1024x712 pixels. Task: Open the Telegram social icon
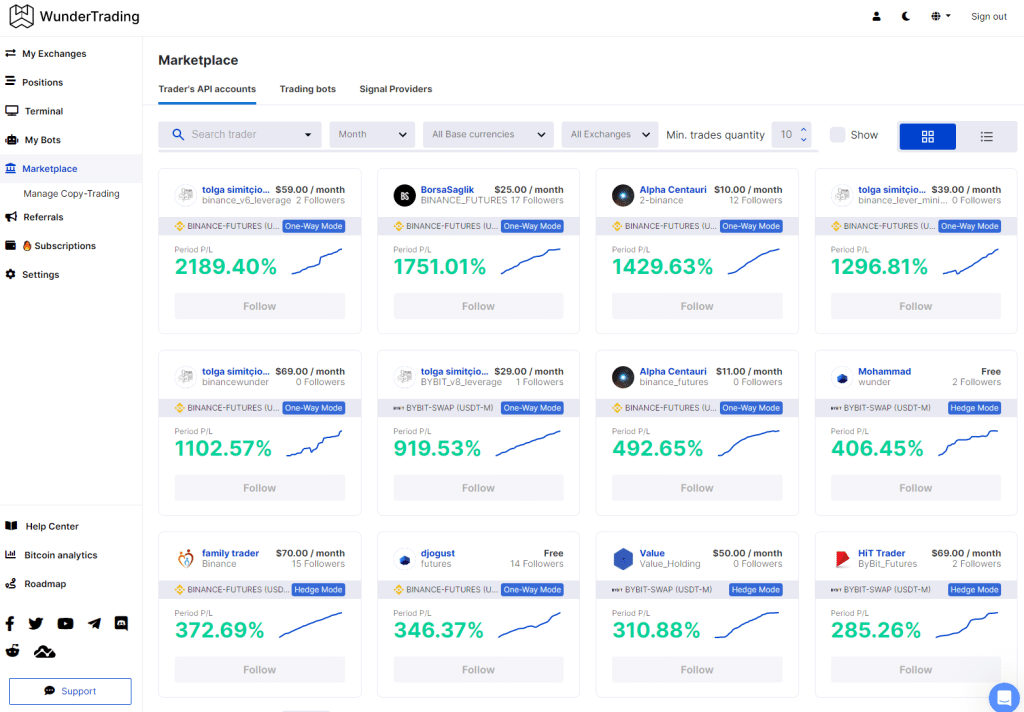[x=94, y=623]
